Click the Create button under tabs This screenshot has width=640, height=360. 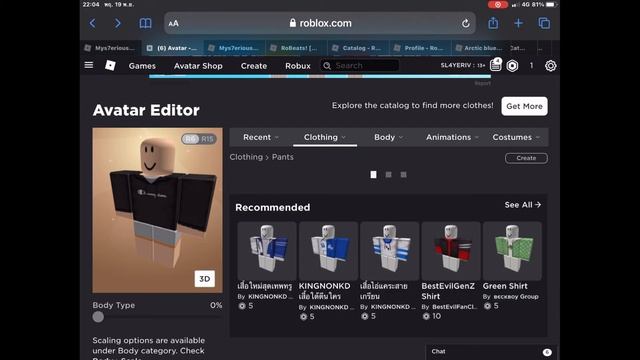tap(526, 158)
